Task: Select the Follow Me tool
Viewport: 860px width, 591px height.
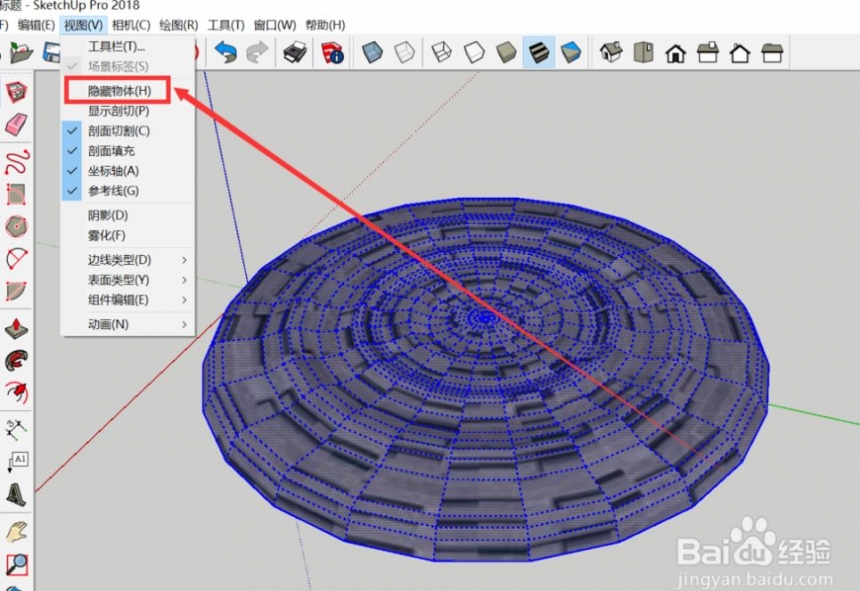Action: click(x=16, y=360)
